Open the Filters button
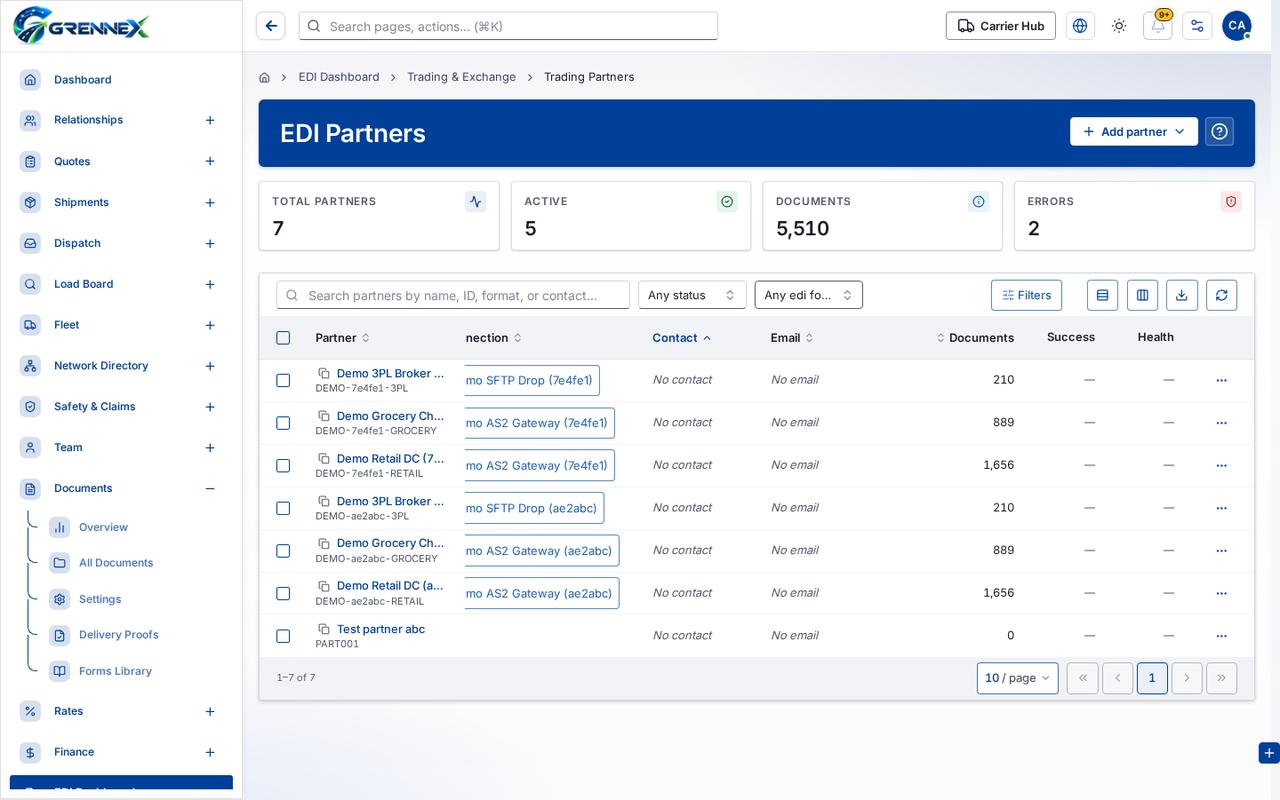 (x=1026, y=295)
